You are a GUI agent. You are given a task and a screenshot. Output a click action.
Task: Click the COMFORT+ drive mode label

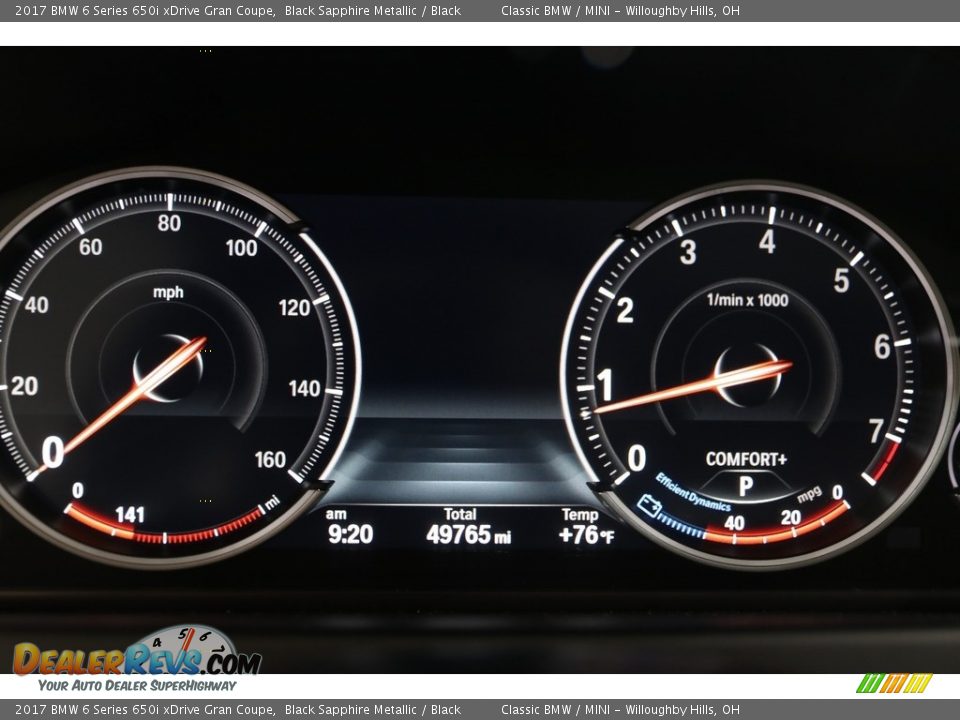(x=746, y=459)
